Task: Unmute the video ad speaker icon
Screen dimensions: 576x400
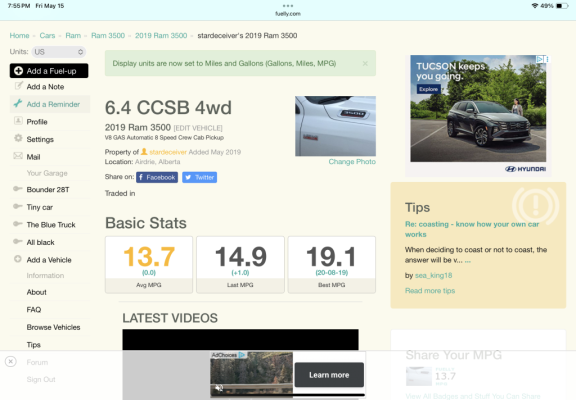Action: pos(219,388)
